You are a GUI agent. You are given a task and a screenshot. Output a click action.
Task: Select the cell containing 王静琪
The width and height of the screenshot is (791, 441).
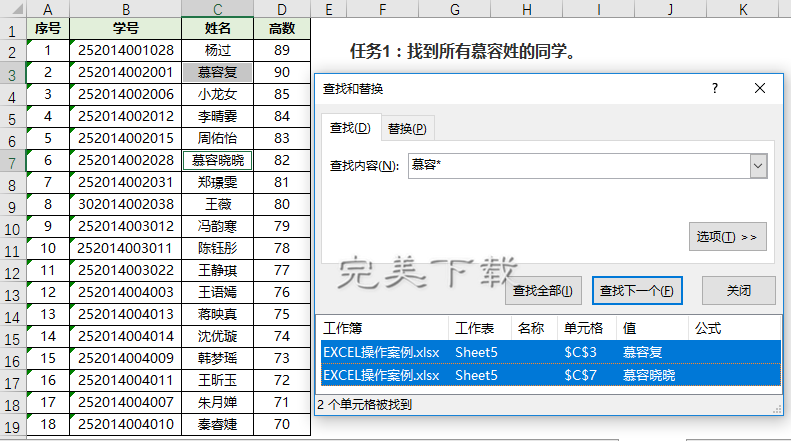pos(217,270)
